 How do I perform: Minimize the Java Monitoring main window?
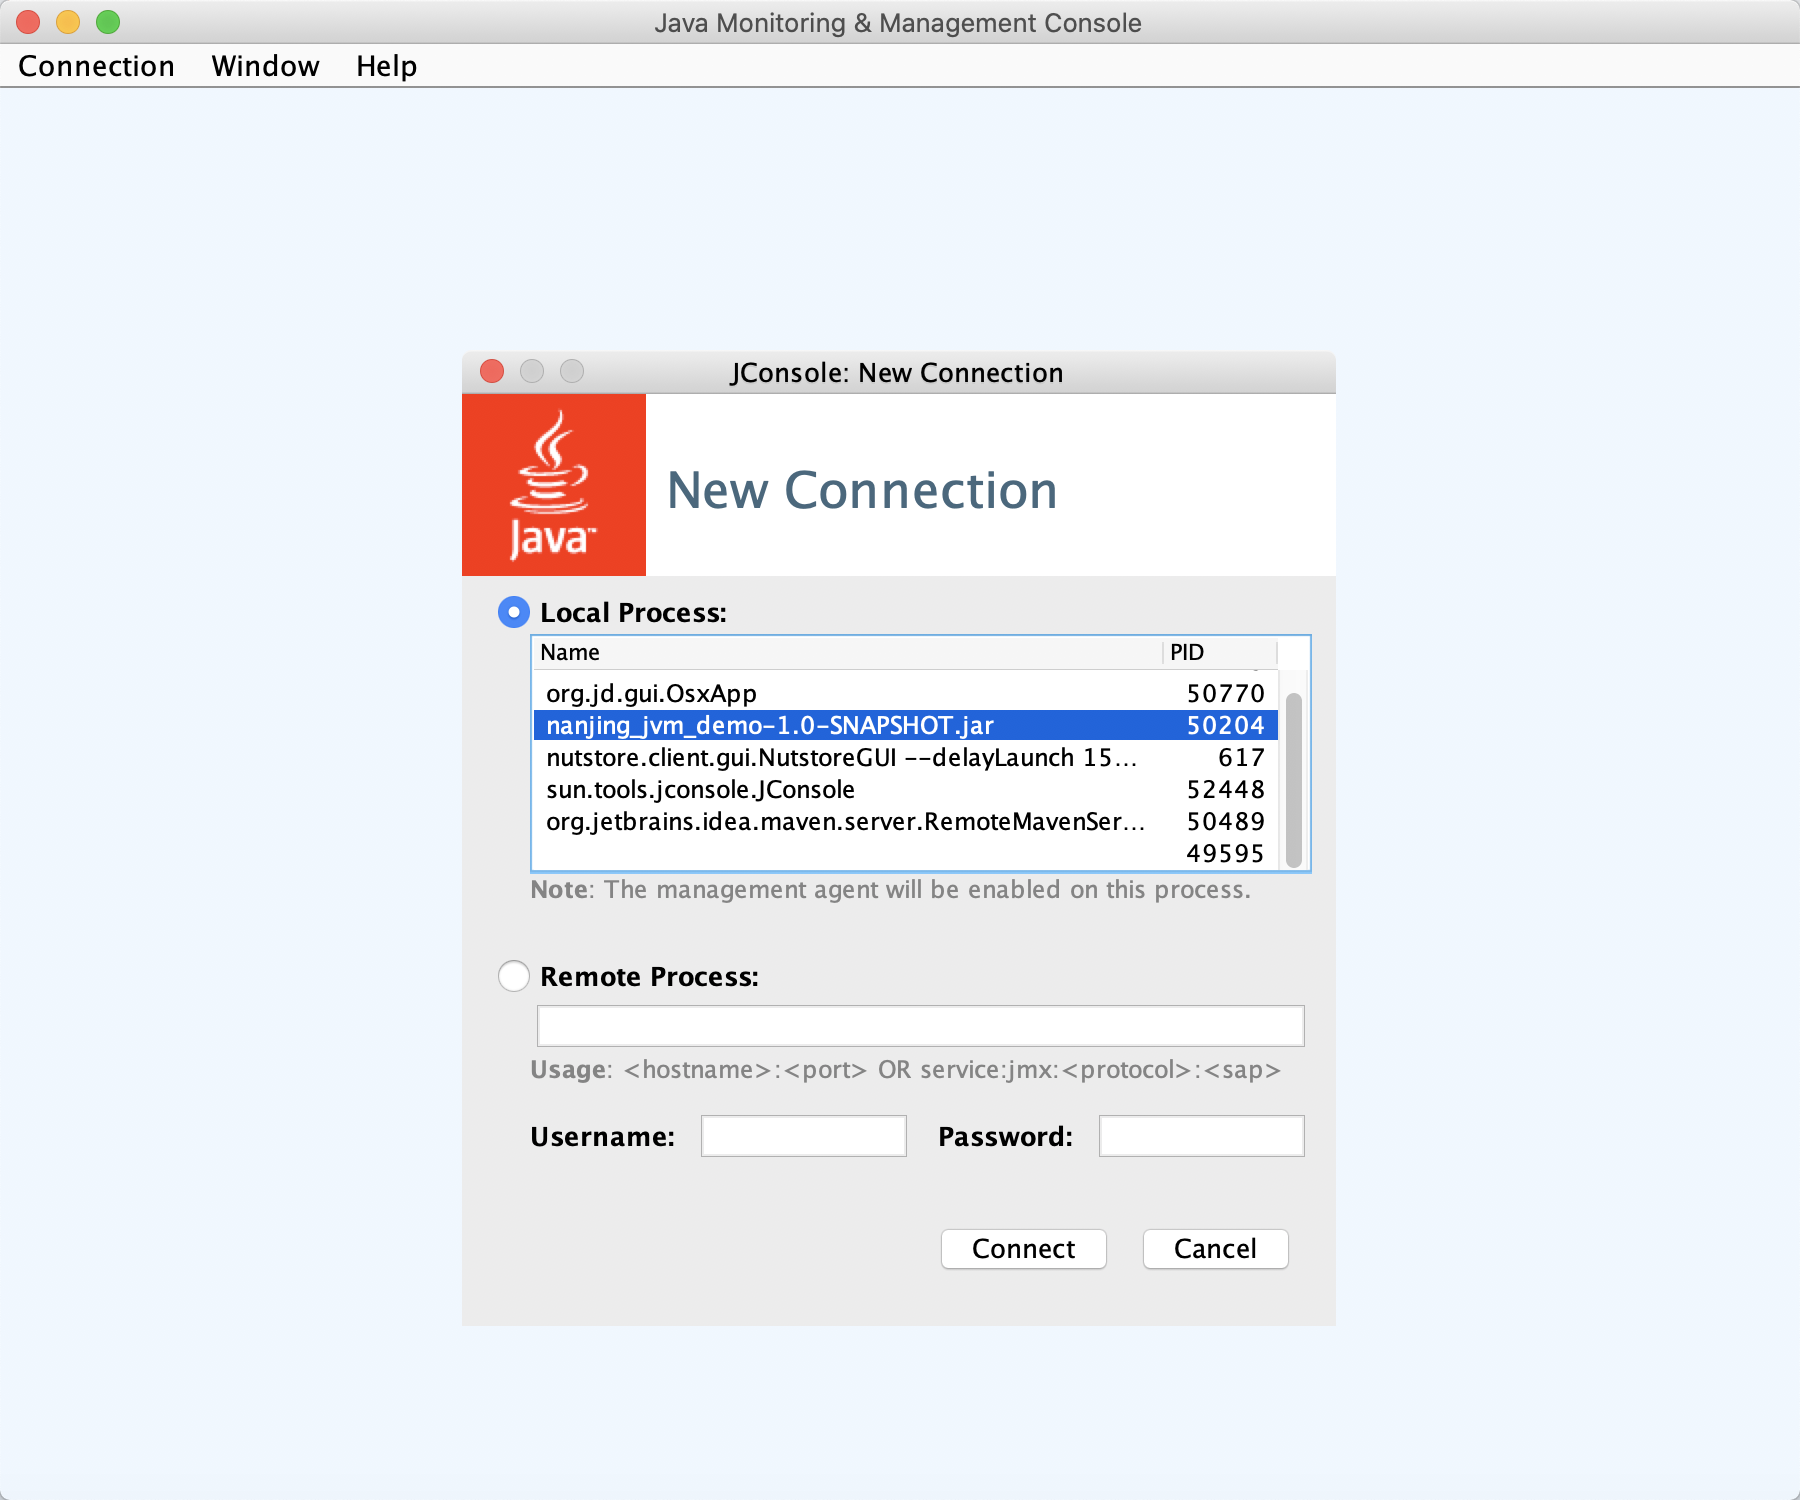[x=68, y=21]
